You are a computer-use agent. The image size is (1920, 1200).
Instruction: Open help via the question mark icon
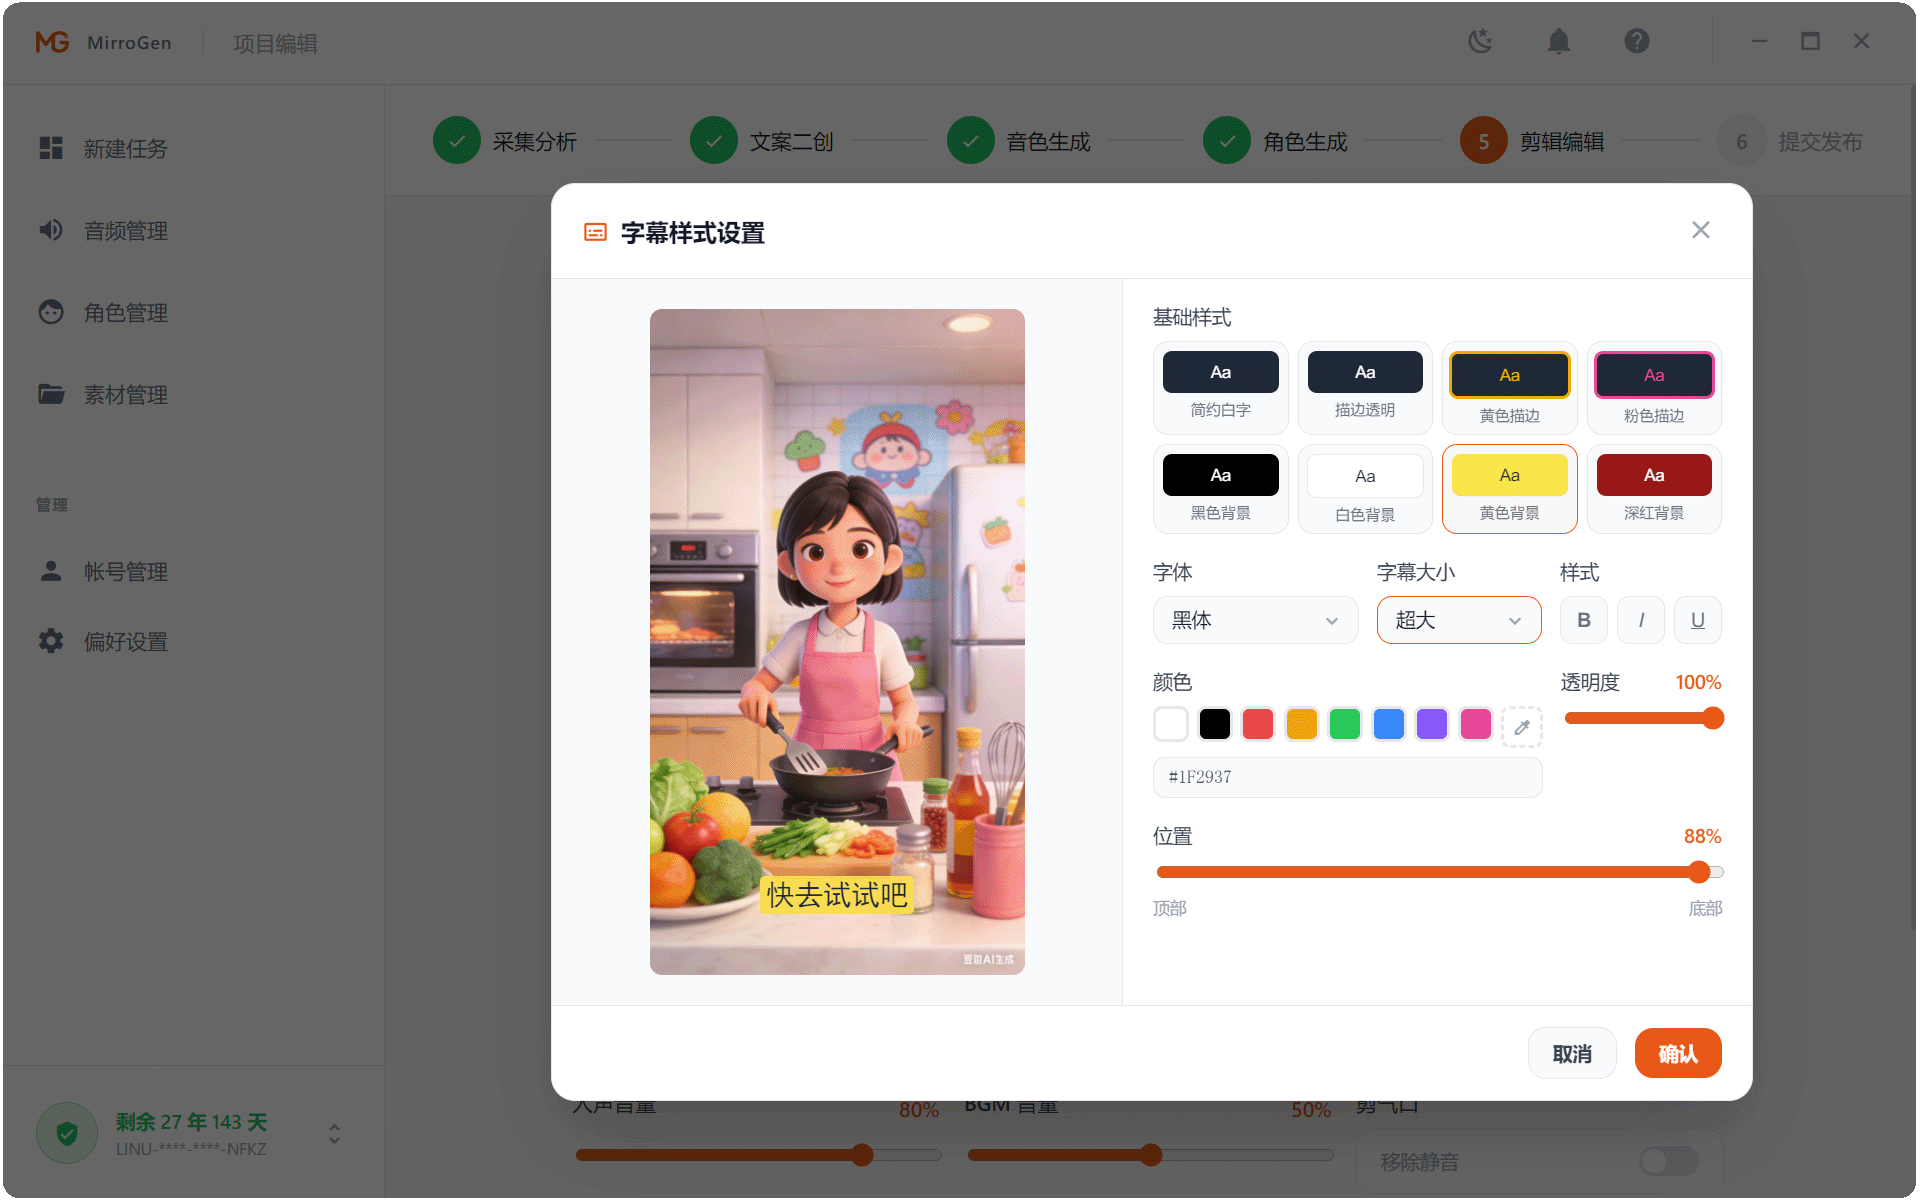pyautogui.click(x=1636, y=41)
